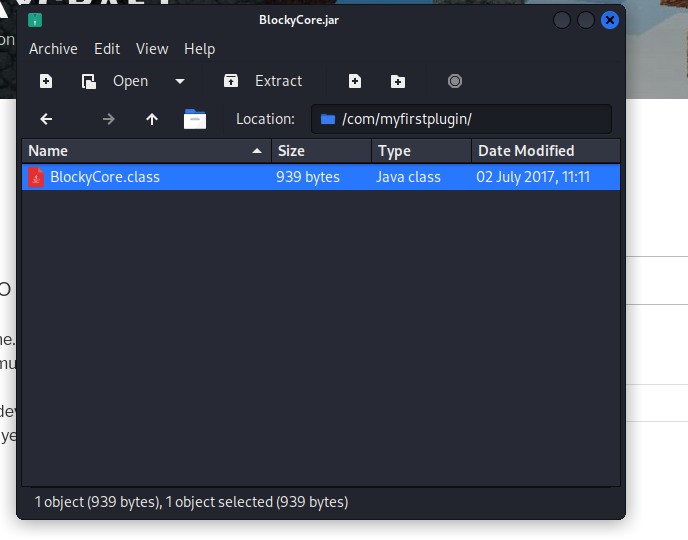
Task: Select the BlockyCore.class file
Action: (105, 177)
